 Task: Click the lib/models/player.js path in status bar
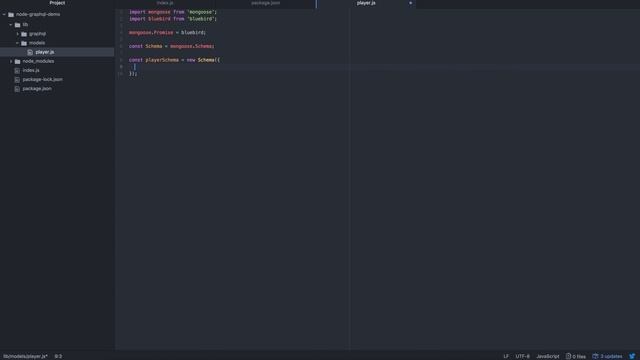point(25,356)
